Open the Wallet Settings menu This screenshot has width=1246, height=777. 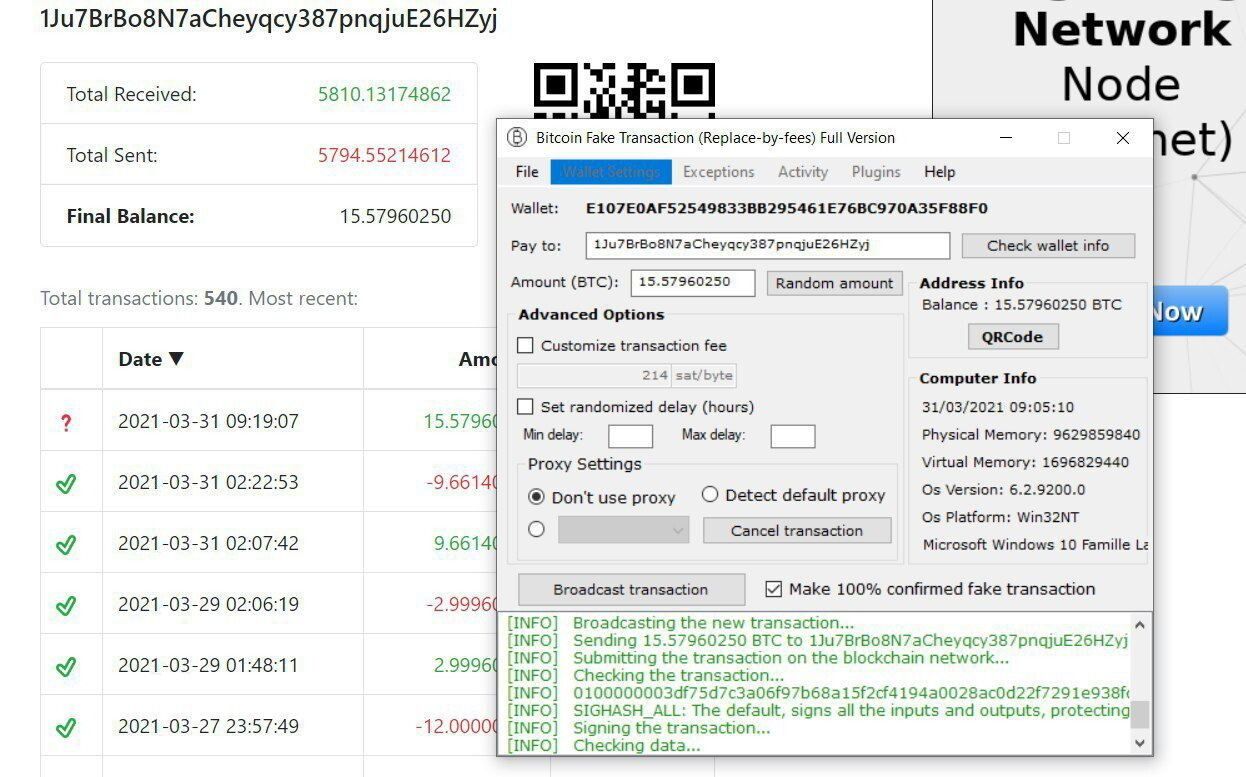click(x=610, y=172)
